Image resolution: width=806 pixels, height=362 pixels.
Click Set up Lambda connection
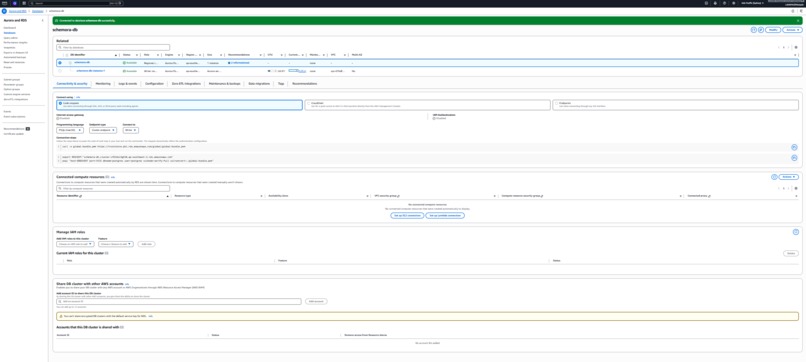click(x=445, y=215)
